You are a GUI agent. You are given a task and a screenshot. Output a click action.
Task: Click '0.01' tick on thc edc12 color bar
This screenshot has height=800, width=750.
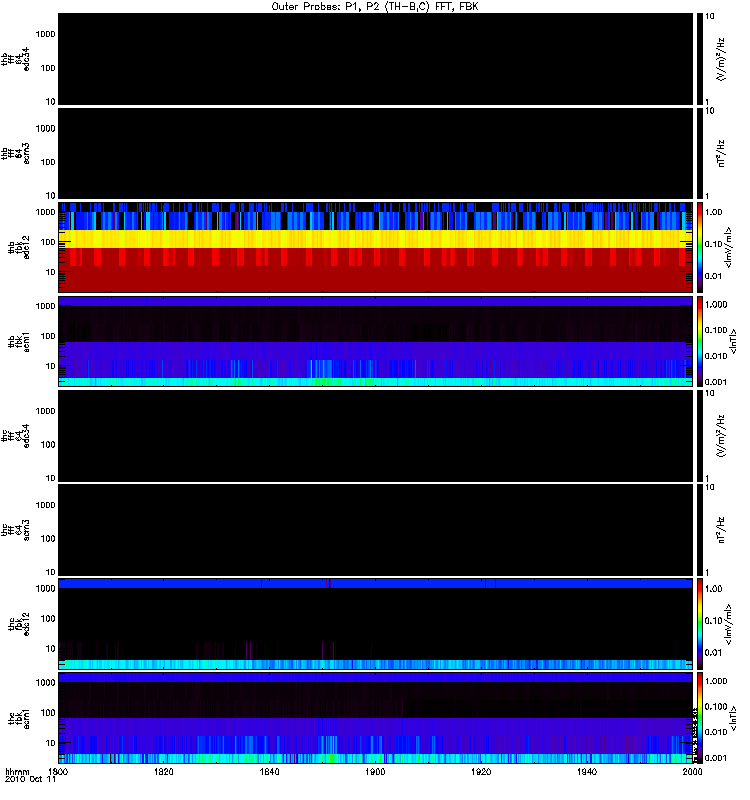(713, 653)
